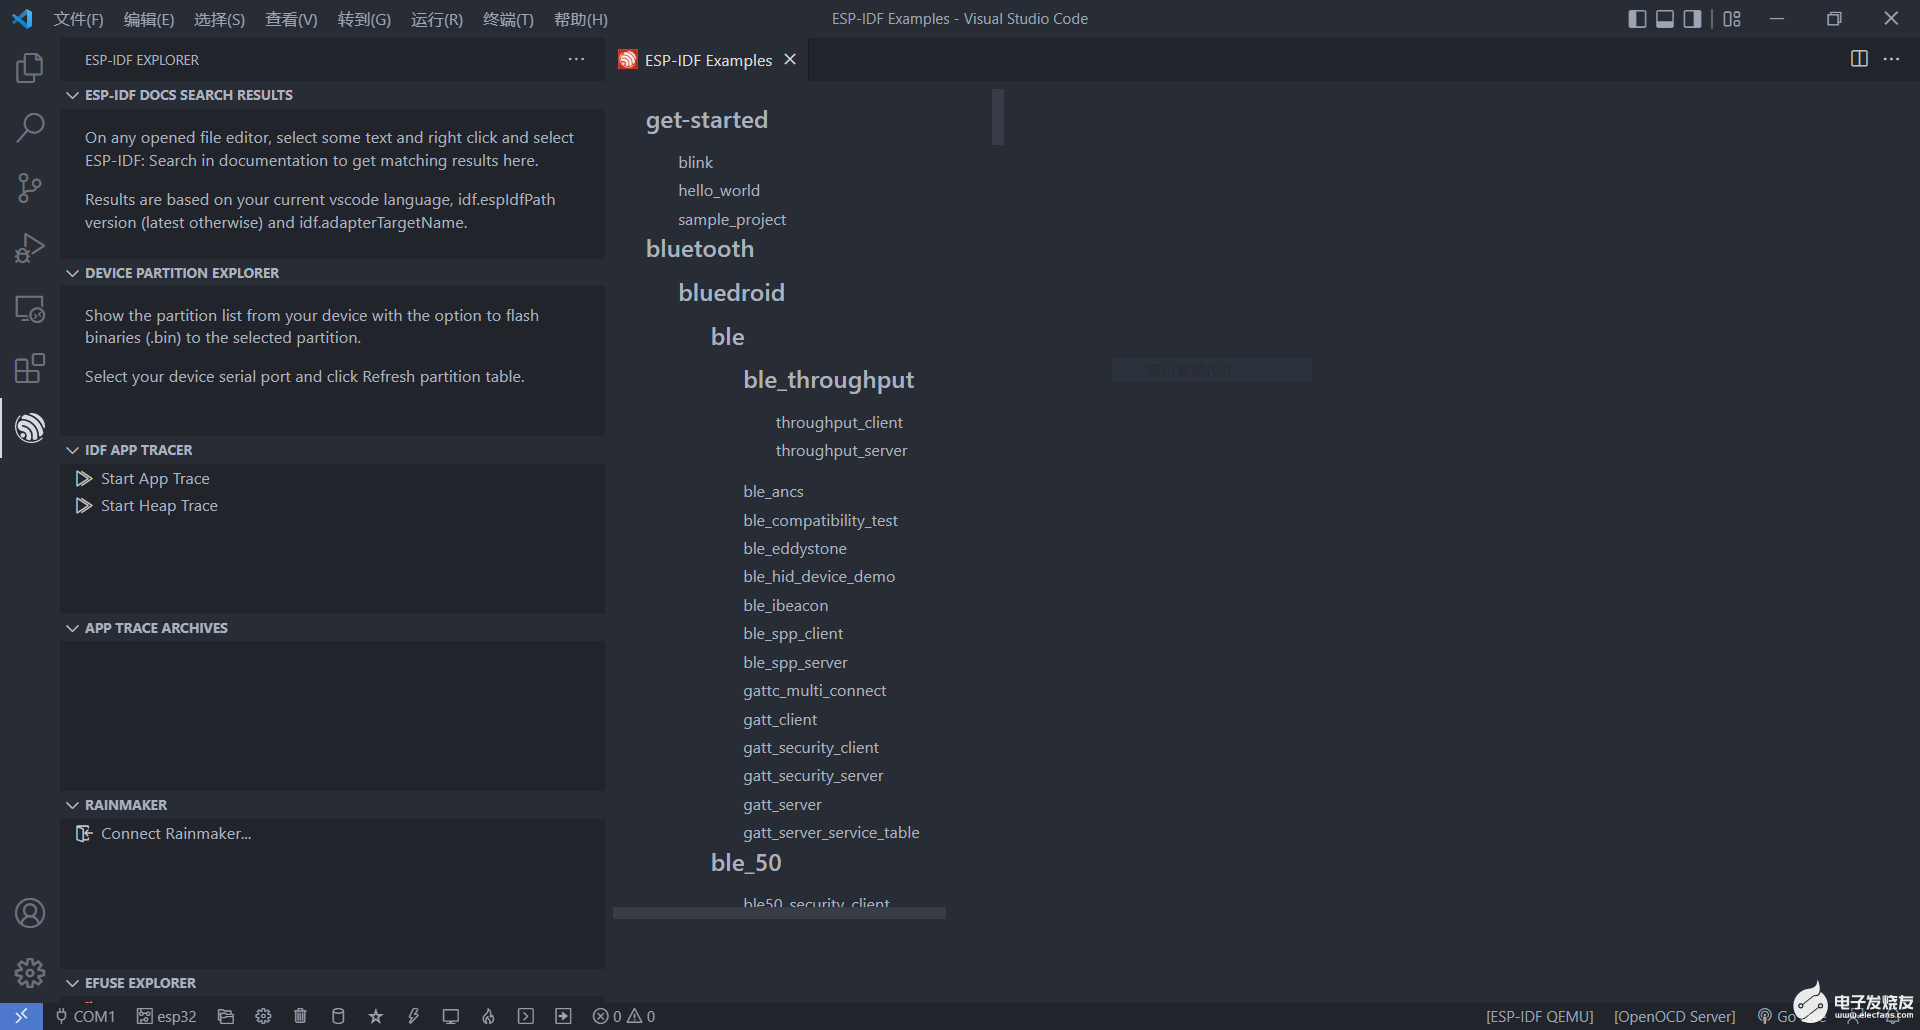1920x1030 pixels.
Task: Click the build, flash and monitor flame icon
Action: pyautogui.click(x=488, y=1016)
